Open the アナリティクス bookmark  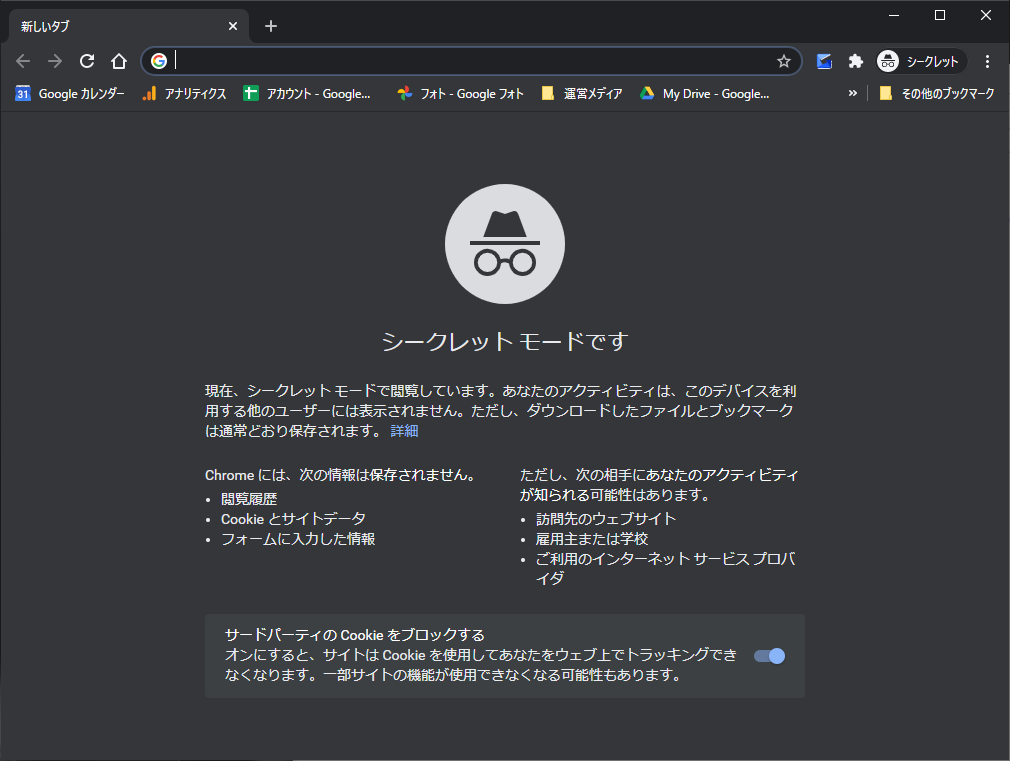184,93
